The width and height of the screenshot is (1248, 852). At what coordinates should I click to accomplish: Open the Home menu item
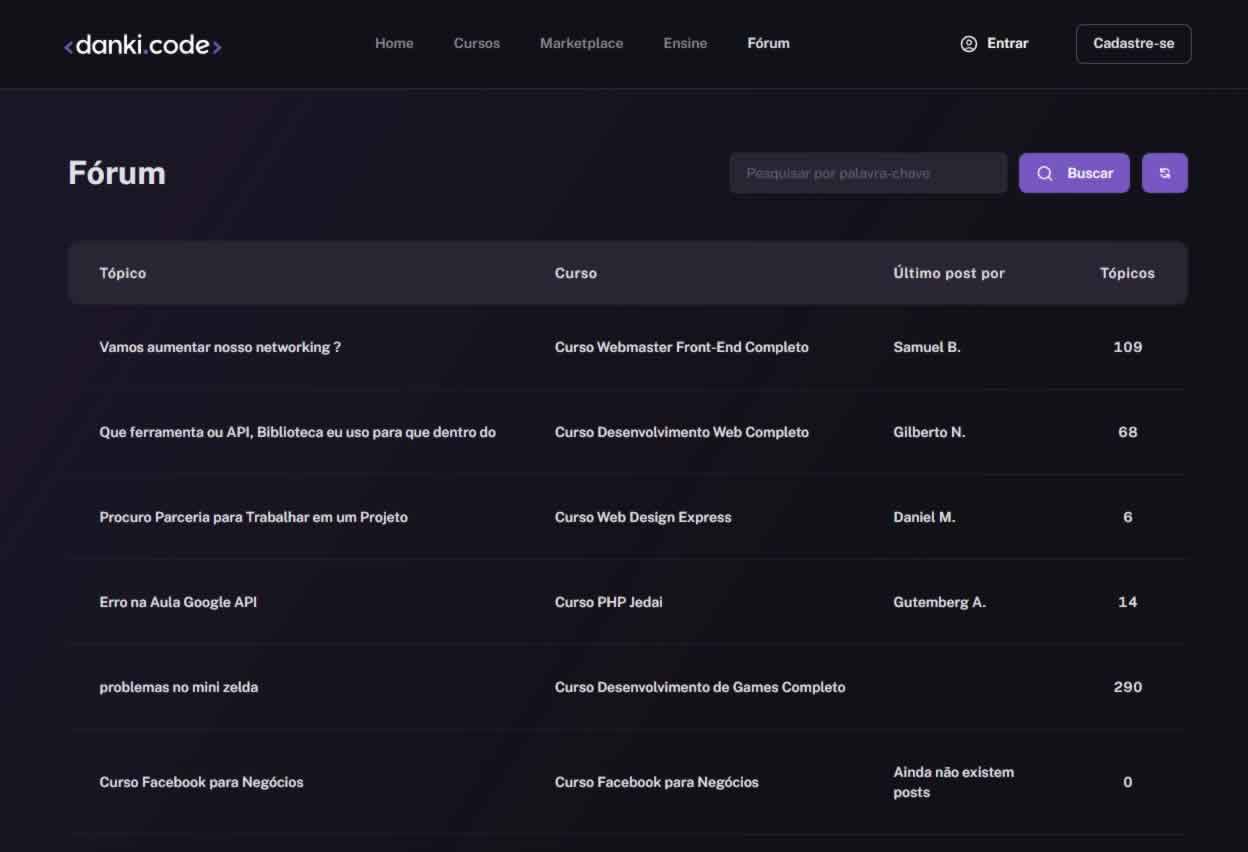394,44
